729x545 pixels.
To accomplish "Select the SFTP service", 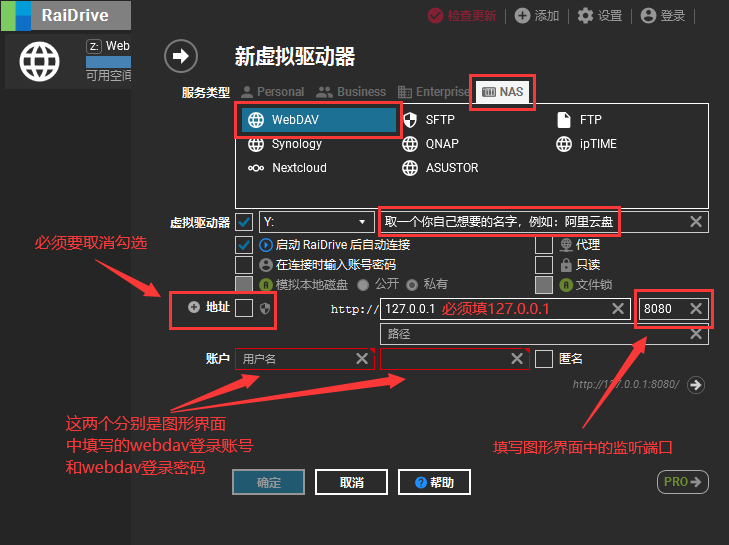I will click(x=429, y=120).
